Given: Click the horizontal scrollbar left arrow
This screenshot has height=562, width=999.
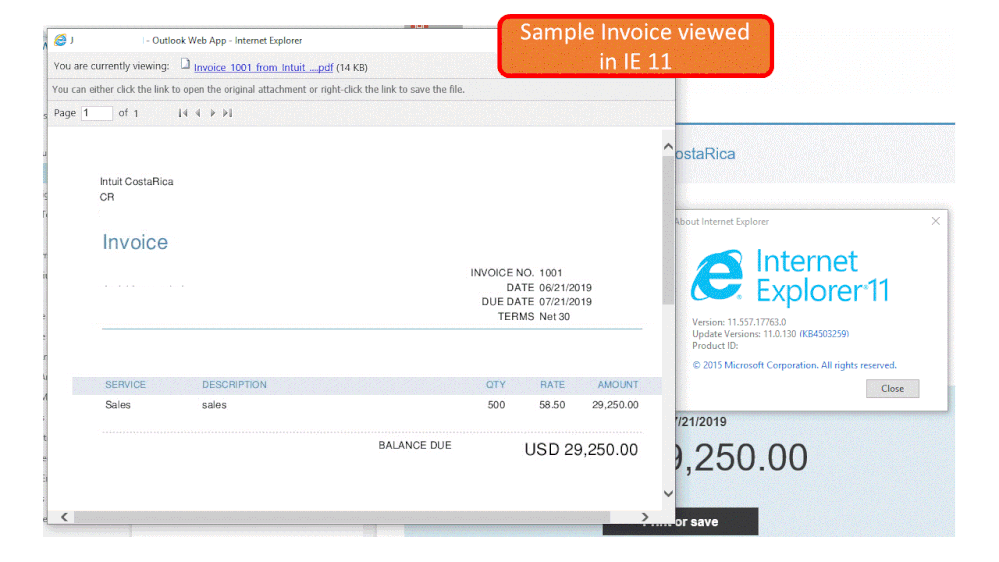Looking at the screenshot, I should 64,517.
